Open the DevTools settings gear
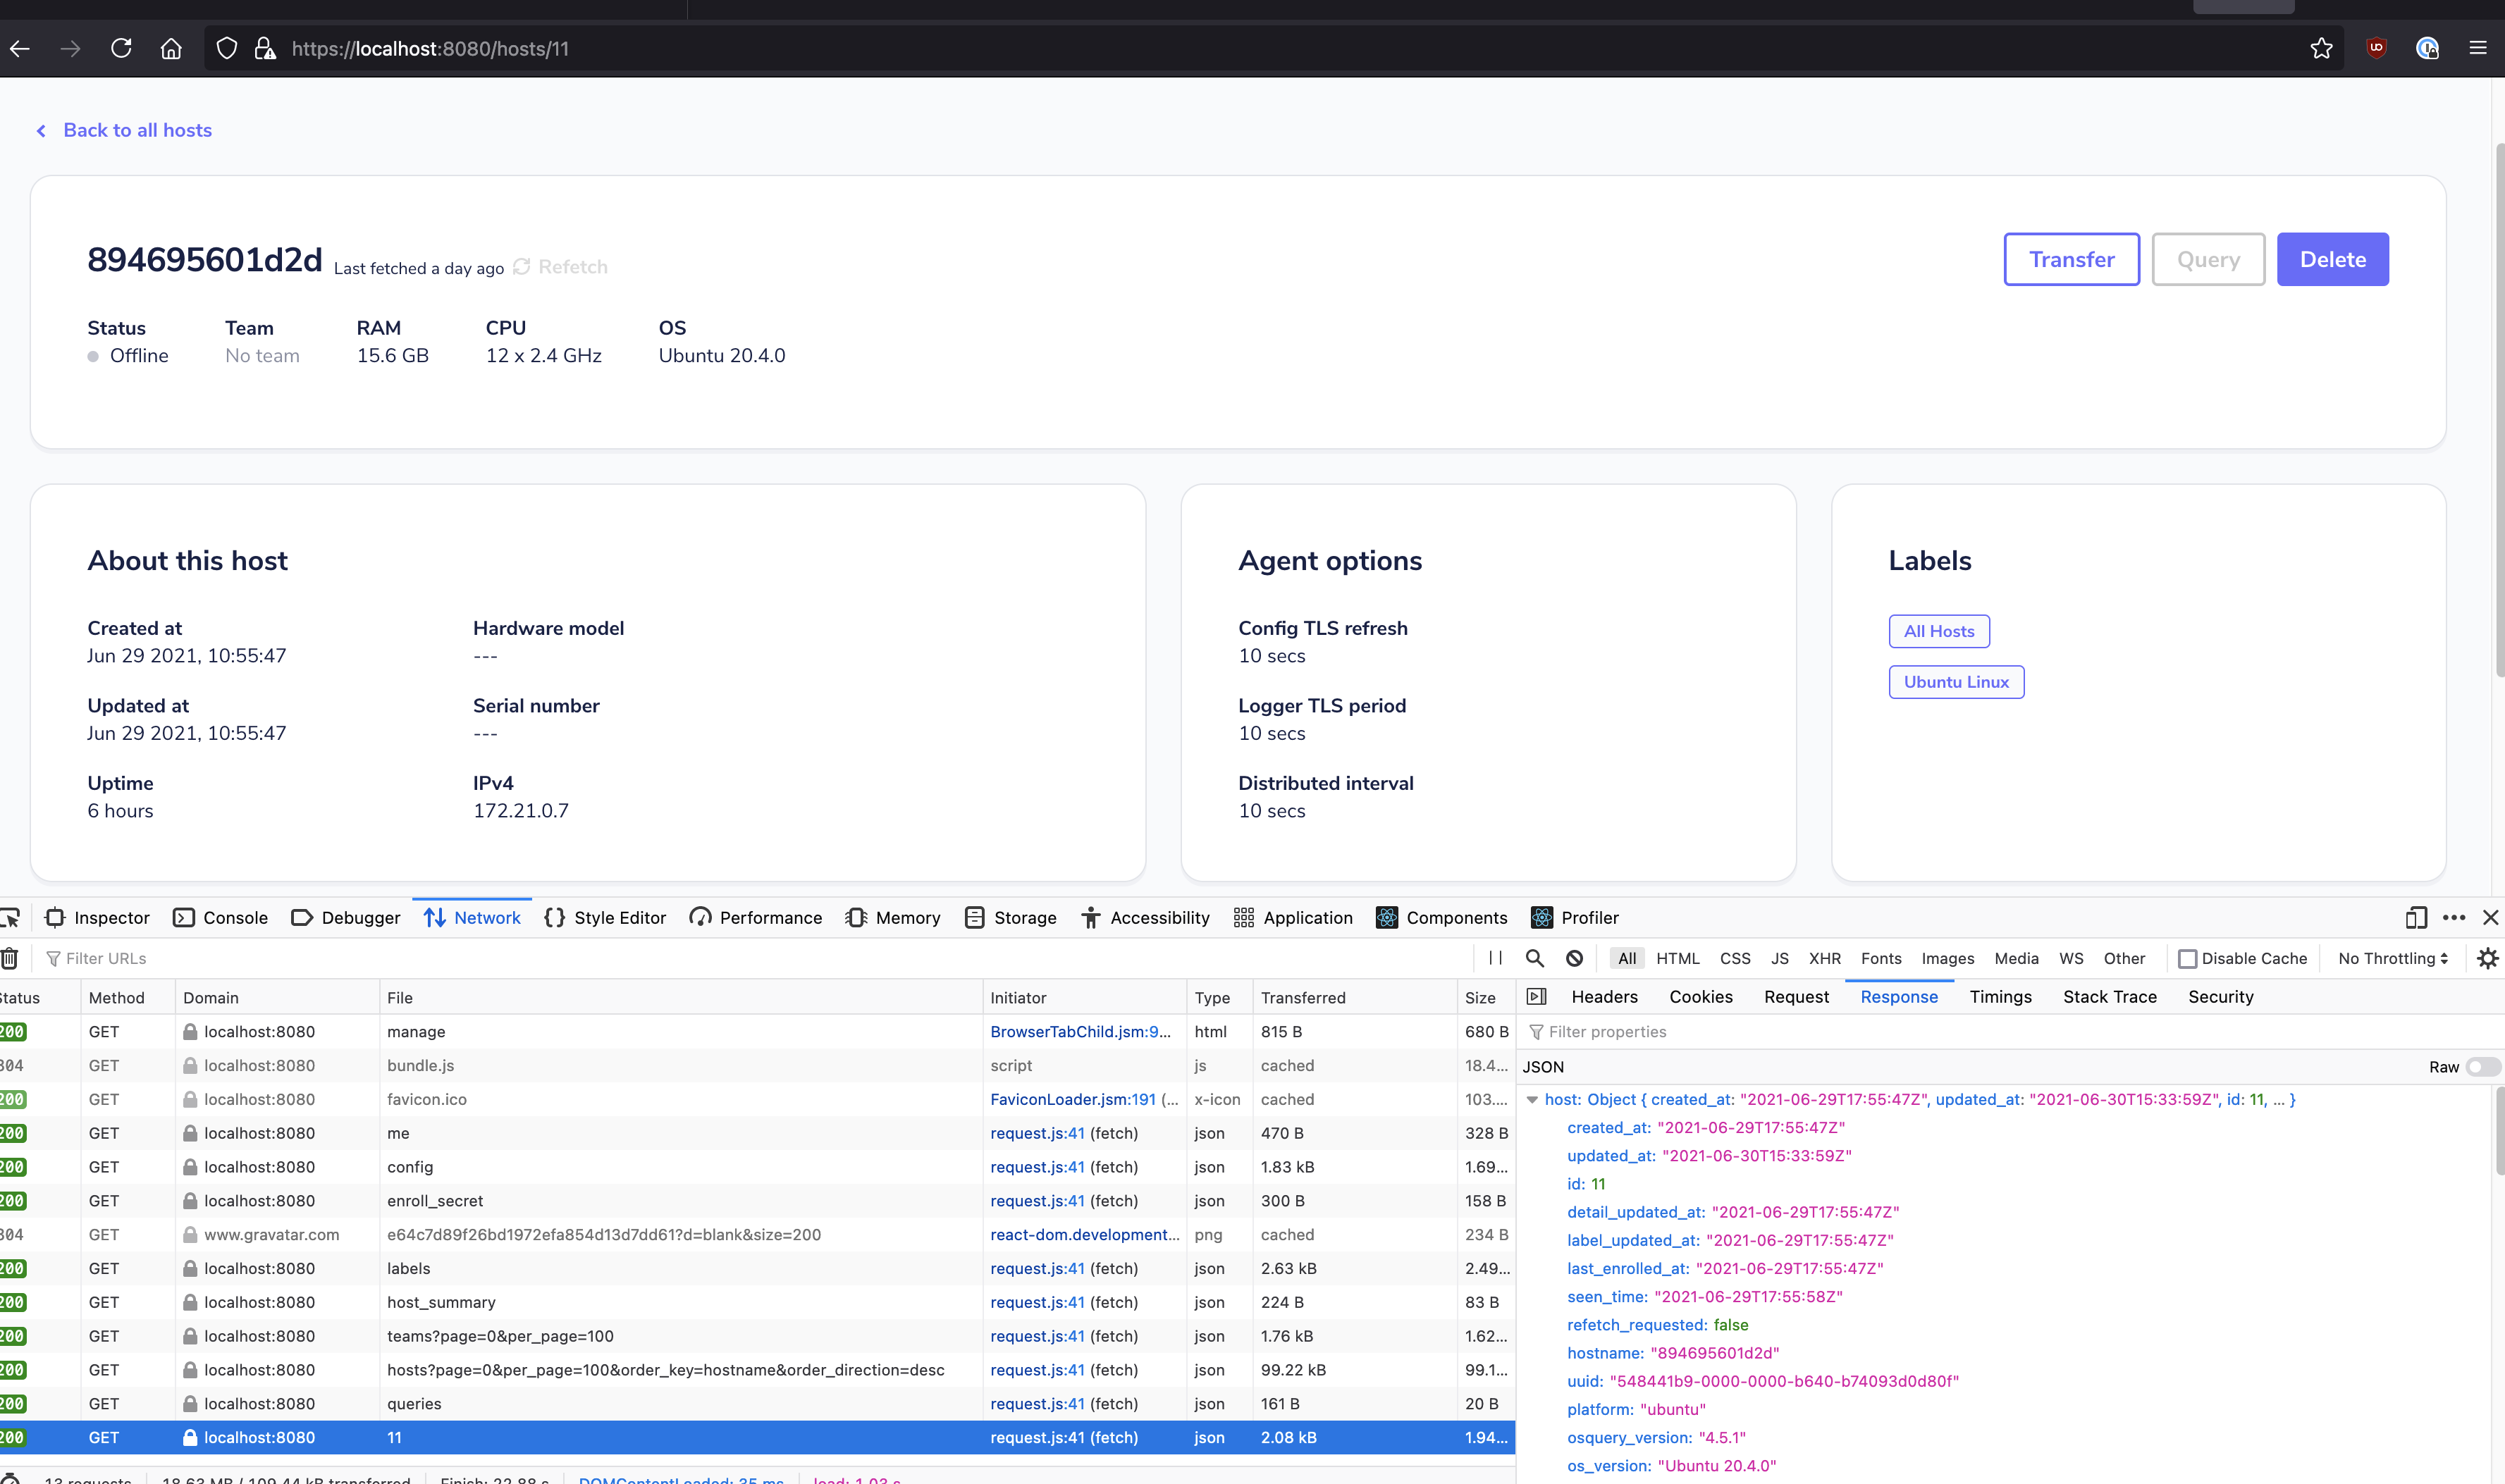 [2488, 958]
